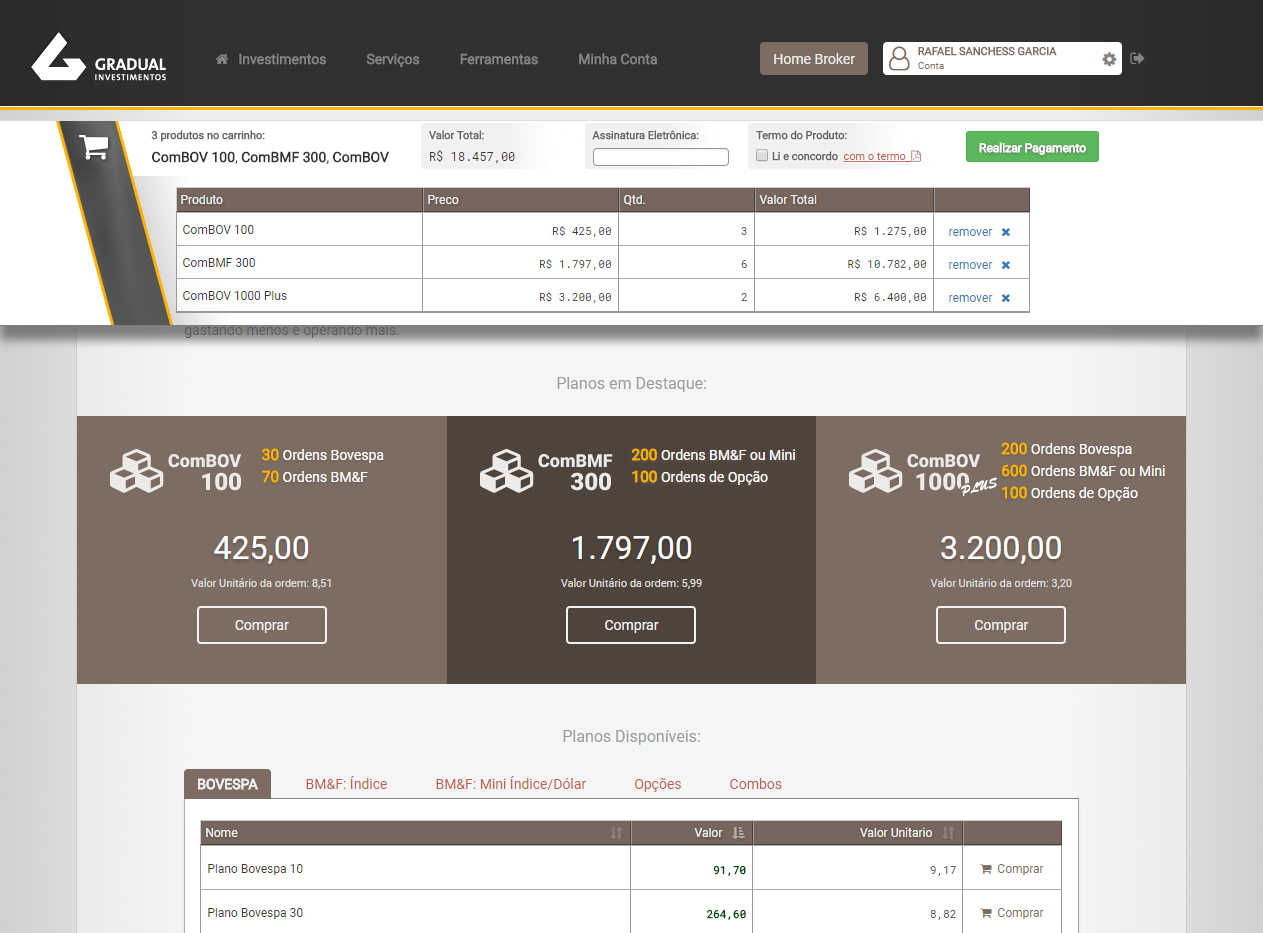Sort plans by Valor Unitario column
This screenshot has width=1263, height=933.
(948, 833)
